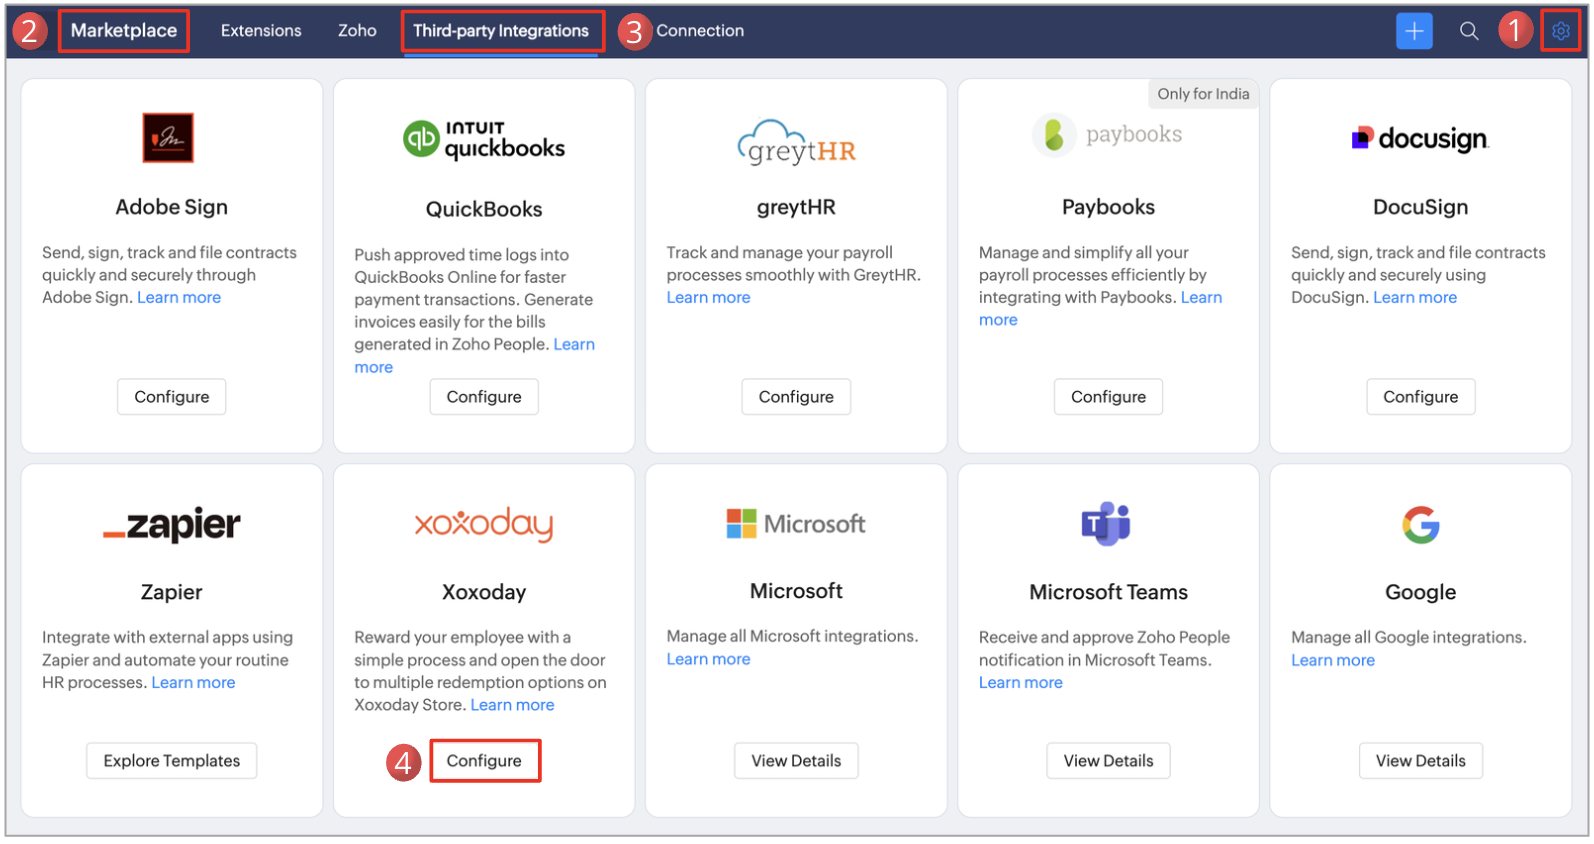Click the Zapier card title

point(172,592)
